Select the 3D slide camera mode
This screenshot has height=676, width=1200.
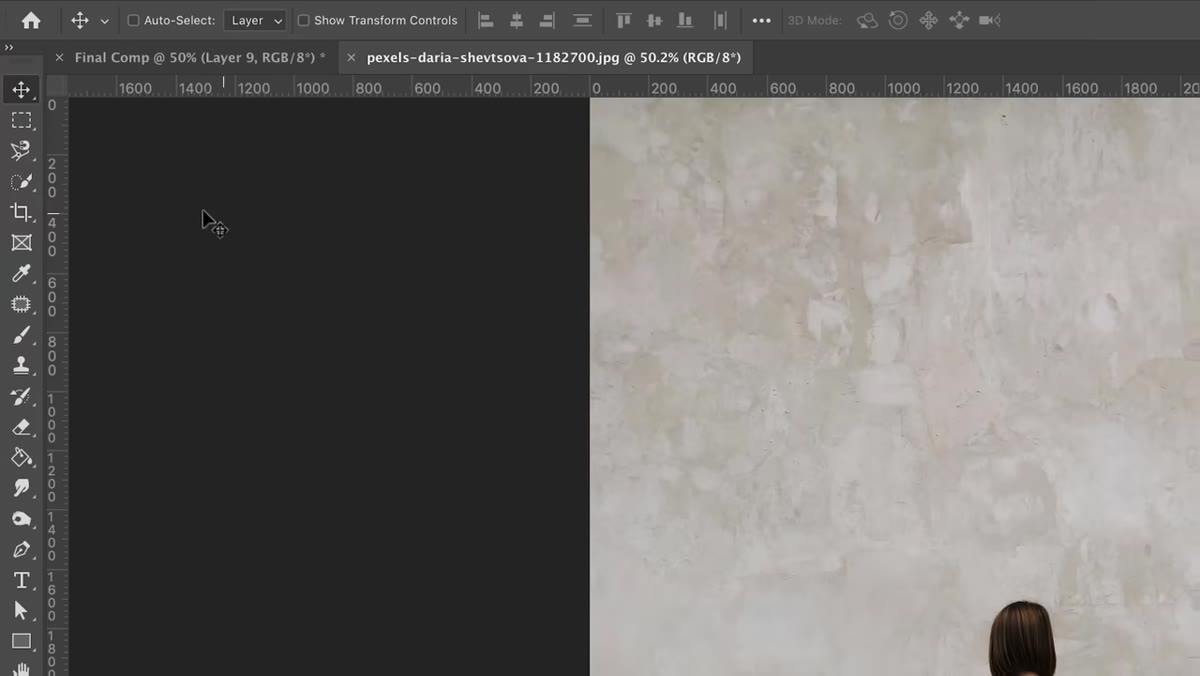click(959, 20)
